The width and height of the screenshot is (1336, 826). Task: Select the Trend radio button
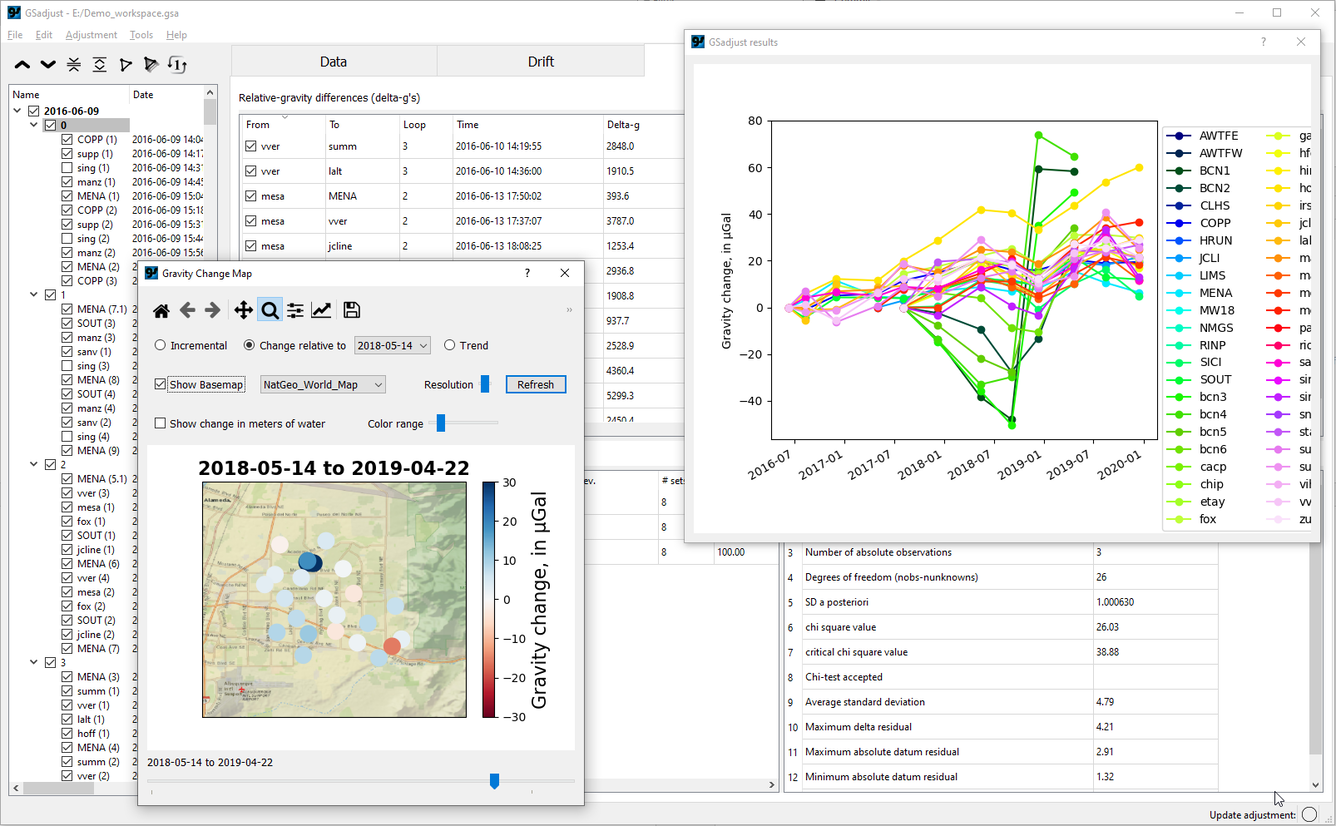[x=448, y=344]
